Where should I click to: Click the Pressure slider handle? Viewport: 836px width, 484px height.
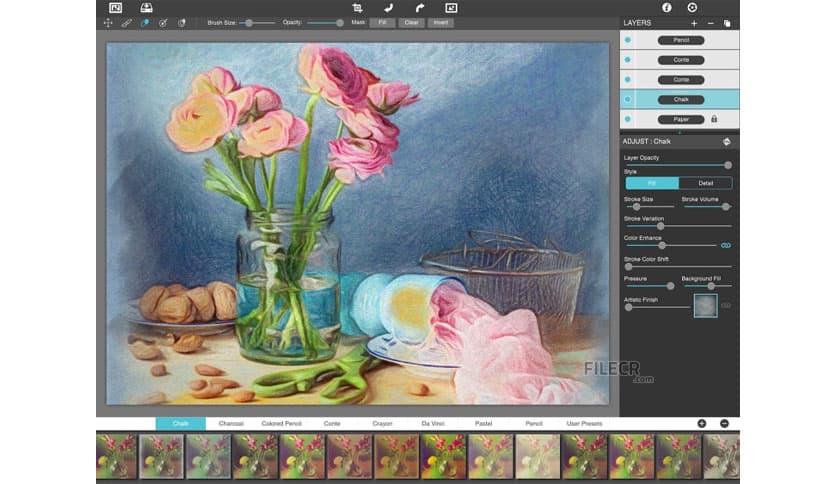[x=670, y=286]
